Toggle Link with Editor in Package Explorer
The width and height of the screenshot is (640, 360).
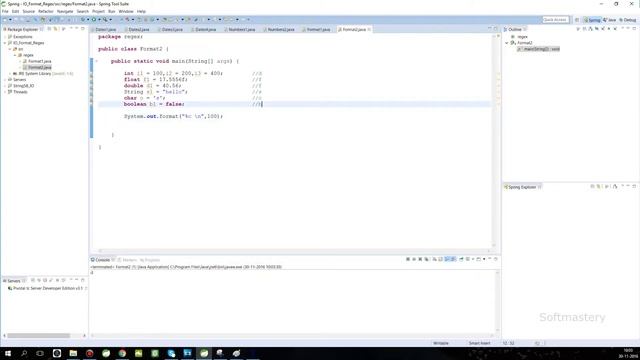point(56,29)
